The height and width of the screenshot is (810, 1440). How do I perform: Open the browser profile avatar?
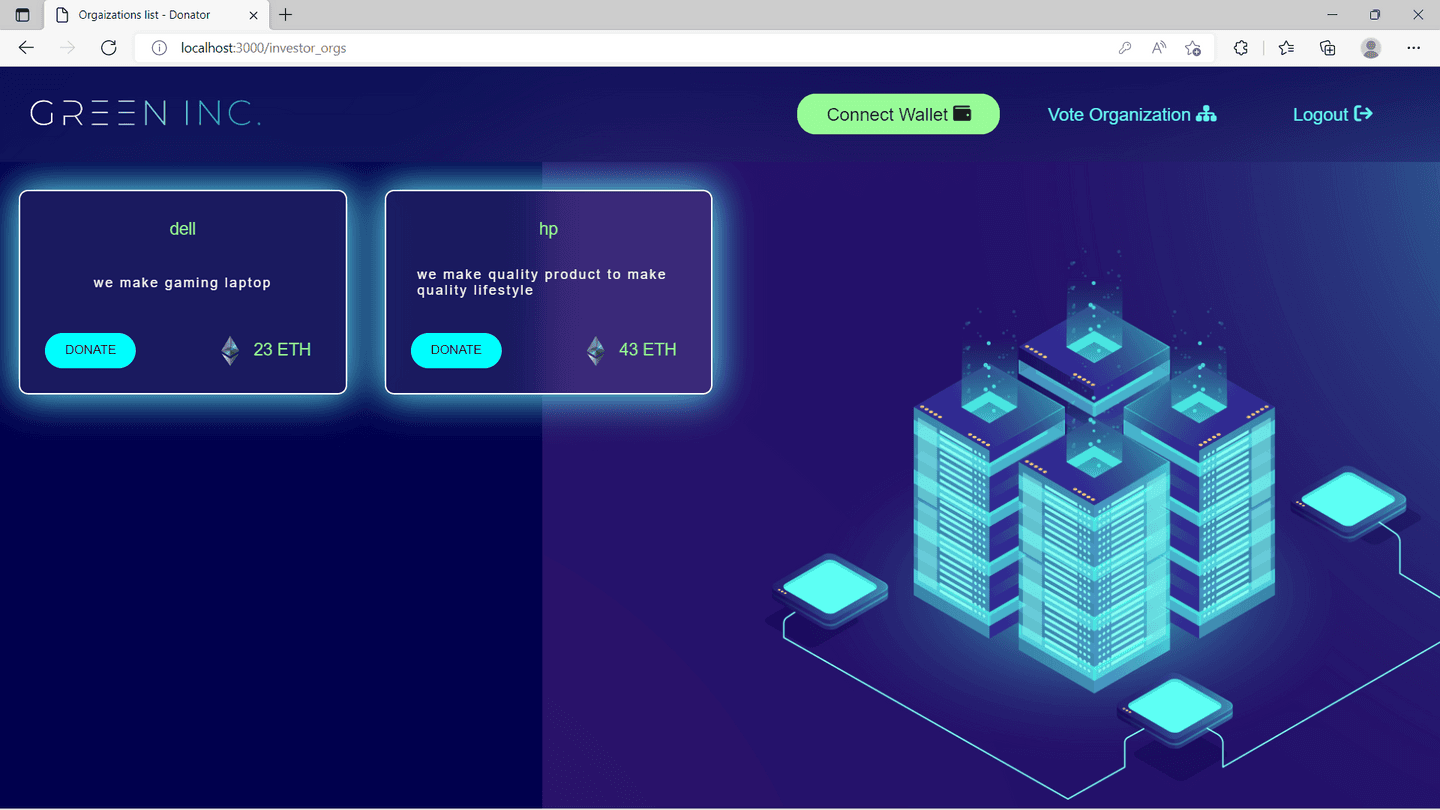pos(1371,47)
